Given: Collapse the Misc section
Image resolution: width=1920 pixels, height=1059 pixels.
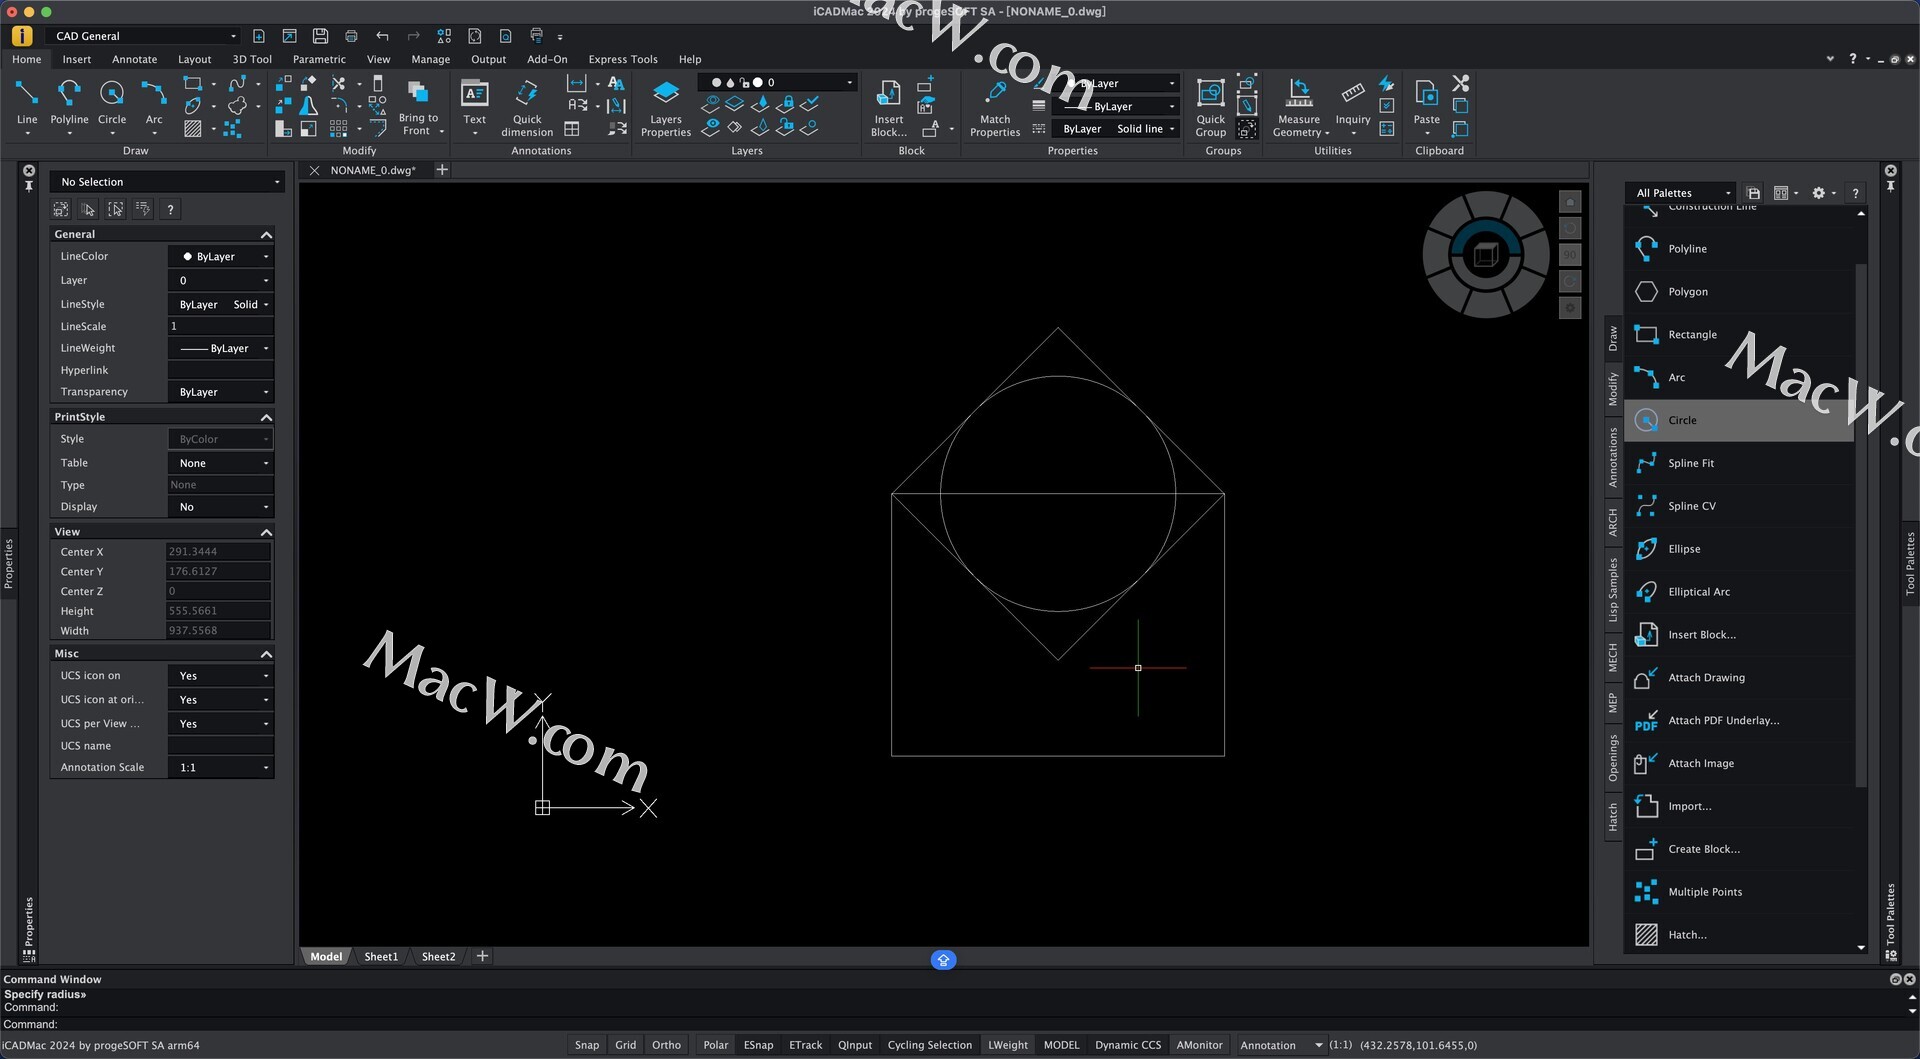Looking at the screenshot, I should click(266, 654).
